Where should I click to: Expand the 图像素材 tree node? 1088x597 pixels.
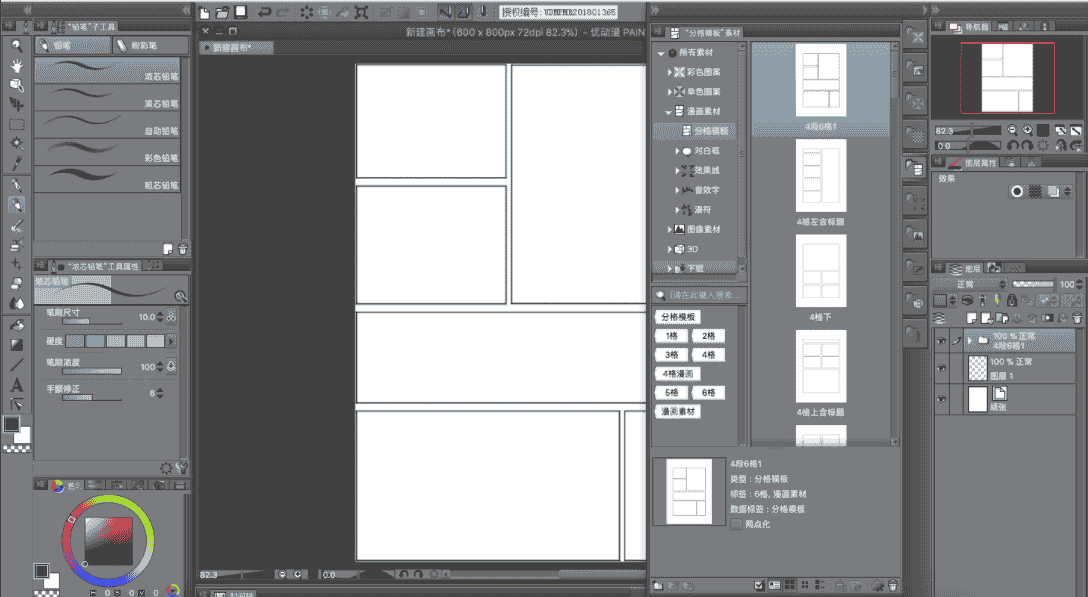pos(670,229)
